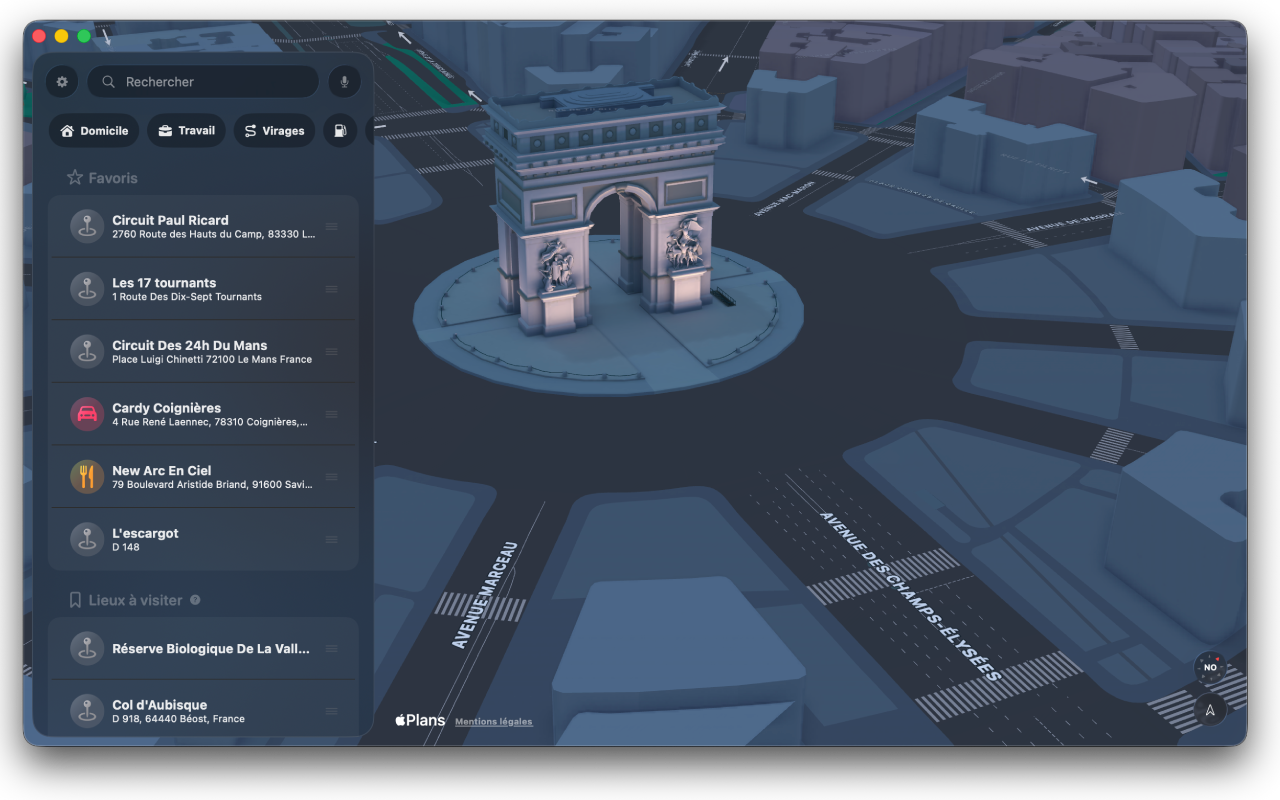Click the NO compass to reset orientation
This screenshot has width=1280, height=800.
click(1210, 667)
